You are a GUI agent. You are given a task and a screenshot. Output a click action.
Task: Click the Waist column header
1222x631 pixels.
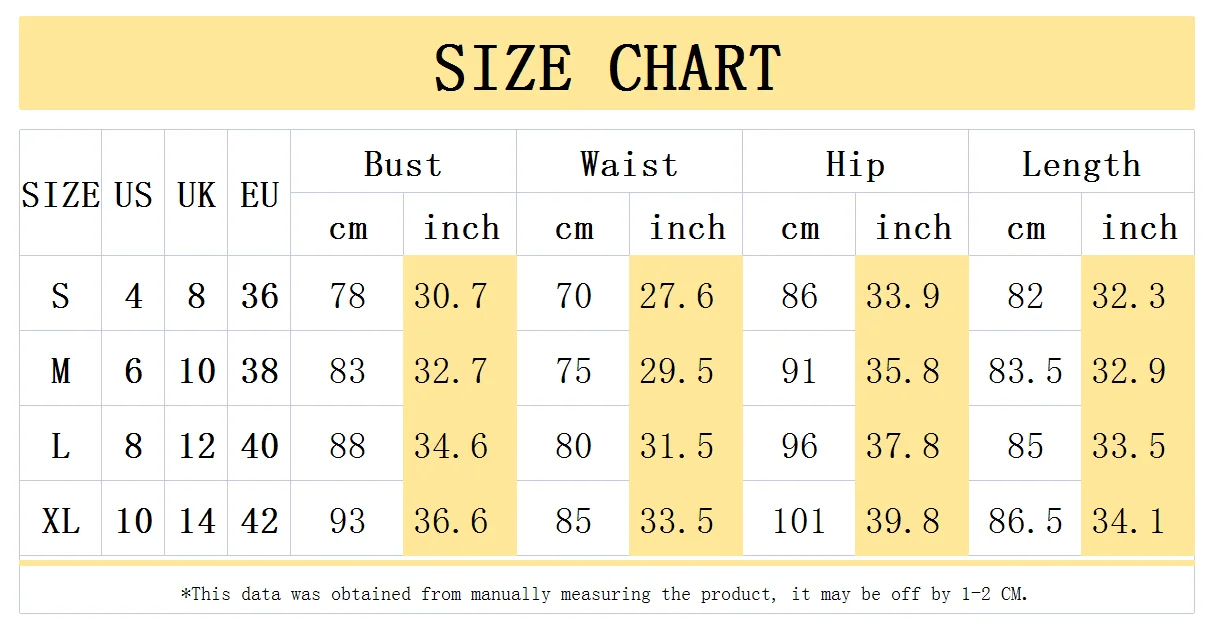[x=629, y=162]
